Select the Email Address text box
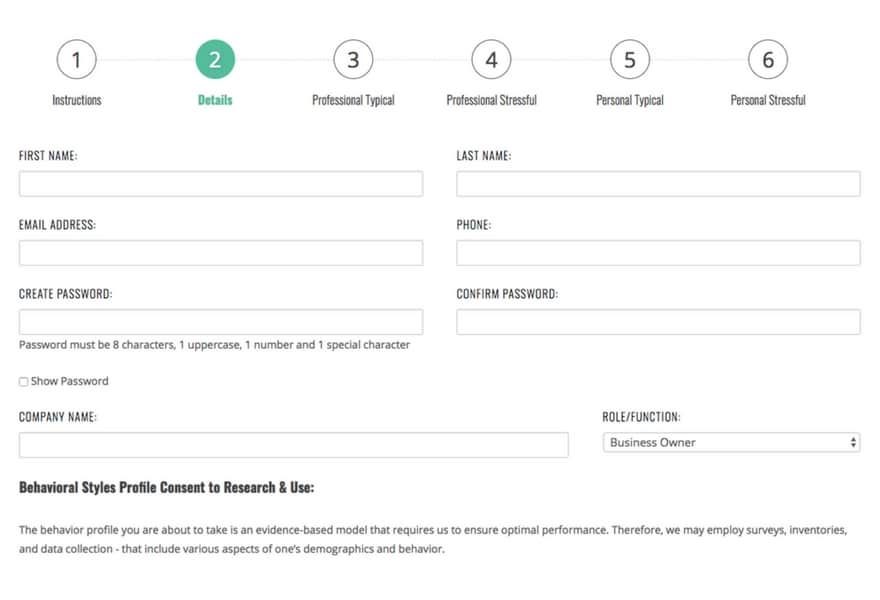This screenshot has width=880, height=600. (220, 253)
